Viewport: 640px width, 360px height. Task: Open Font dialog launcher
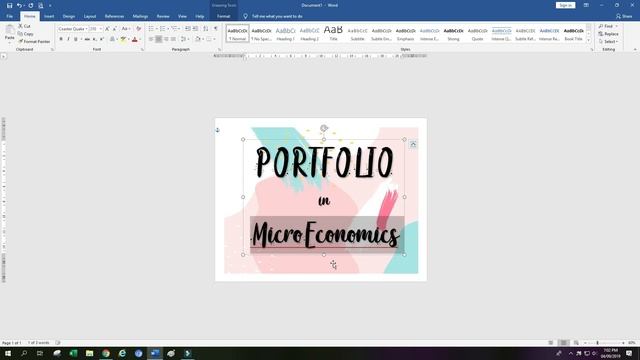142,49
